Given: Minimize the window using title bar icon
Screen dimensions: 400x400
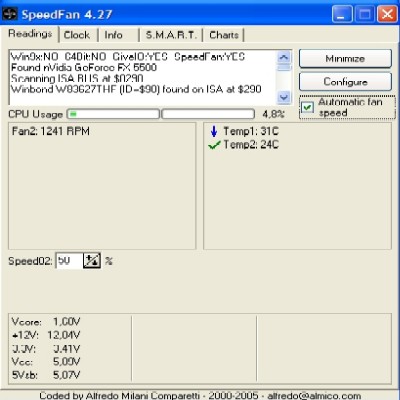Looking at the screenshot, I should [x=342, y=14].
